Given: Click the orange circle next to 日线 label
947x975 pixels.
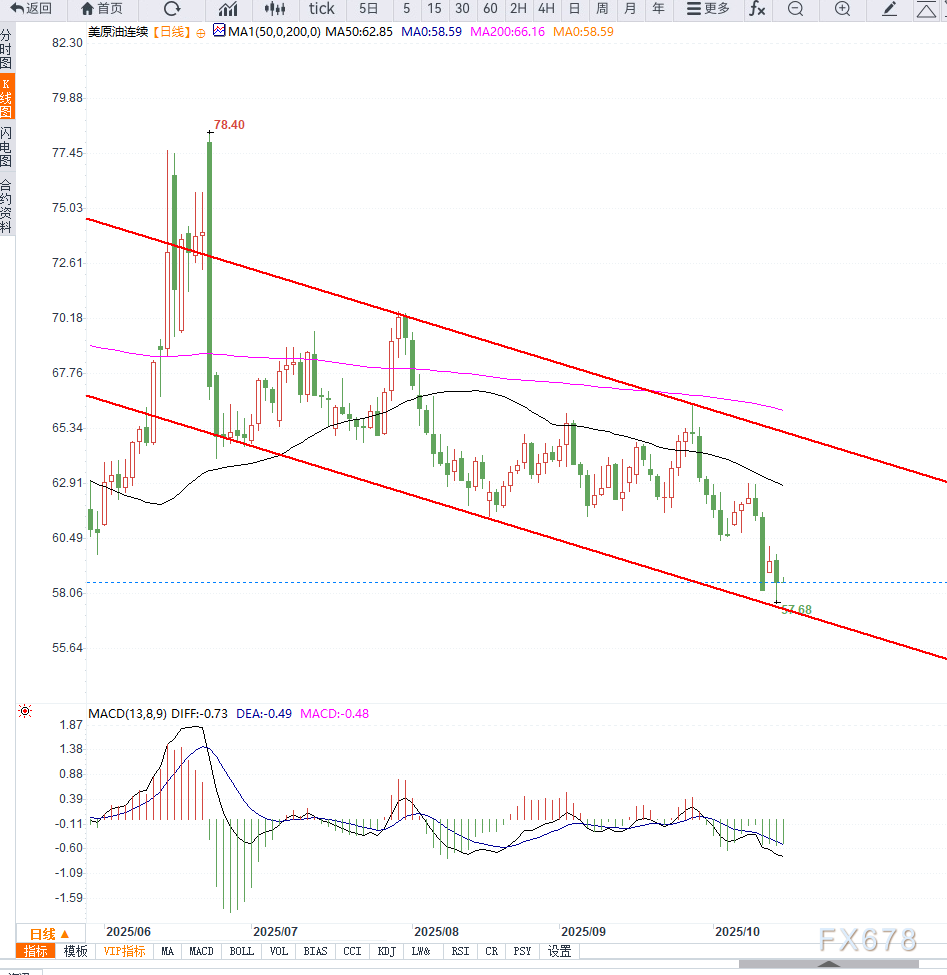Looking at the screenshot, I should pyautogui.click(x=201, y=33).
